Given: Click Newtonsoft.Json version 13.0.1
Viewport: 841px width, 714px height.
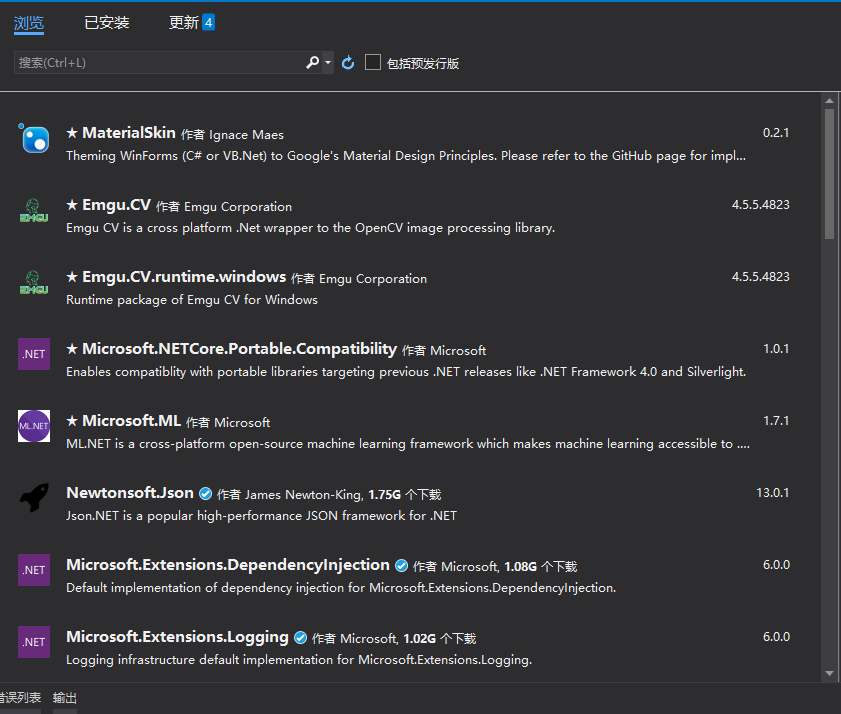Looking at the screenshot, I should click(772, 492).
